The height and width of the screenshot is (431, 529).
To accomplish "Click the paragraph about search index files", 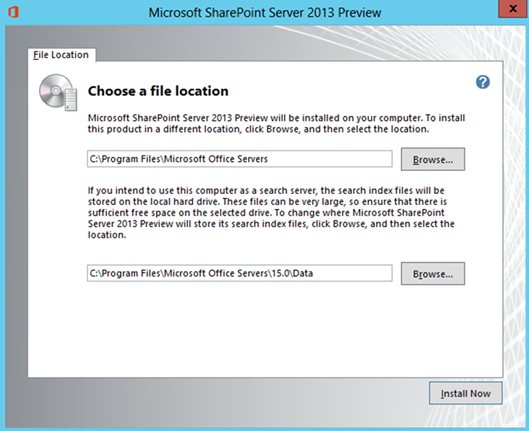I will coord(271,212).
